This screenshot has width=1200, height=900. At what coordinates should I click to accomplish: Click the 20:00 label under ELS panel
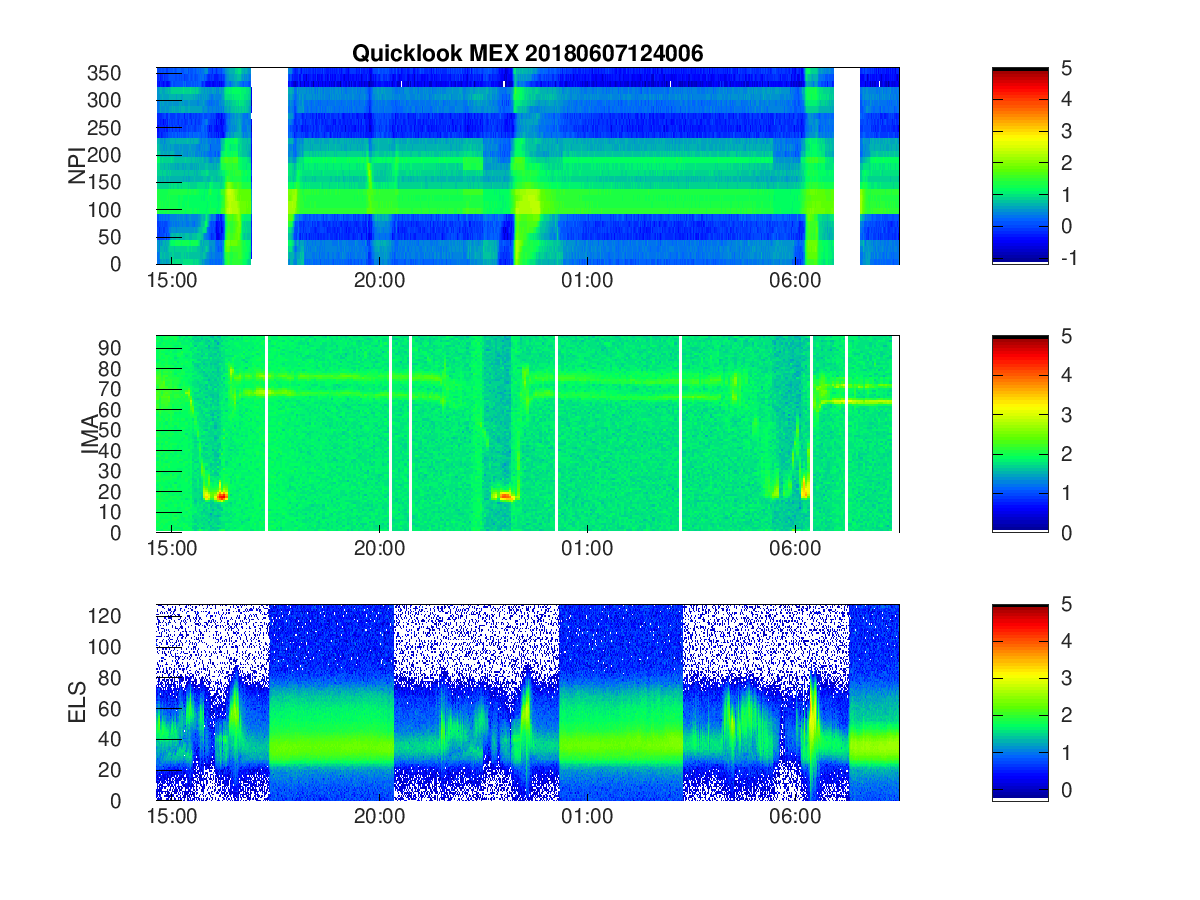coord(379,817)
